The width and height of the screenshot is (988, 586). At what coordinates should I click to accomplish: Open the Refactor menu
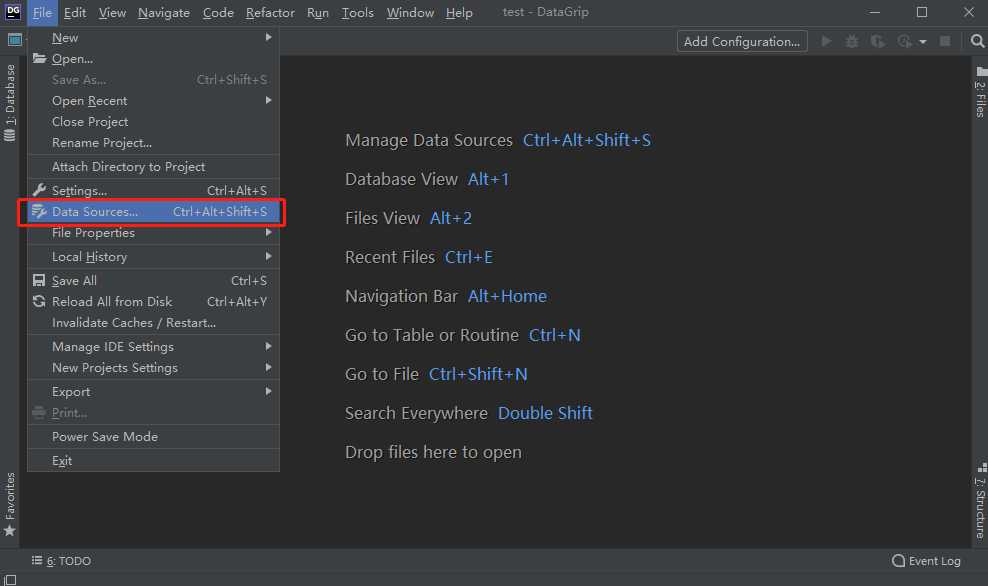[x=270, y=13]
